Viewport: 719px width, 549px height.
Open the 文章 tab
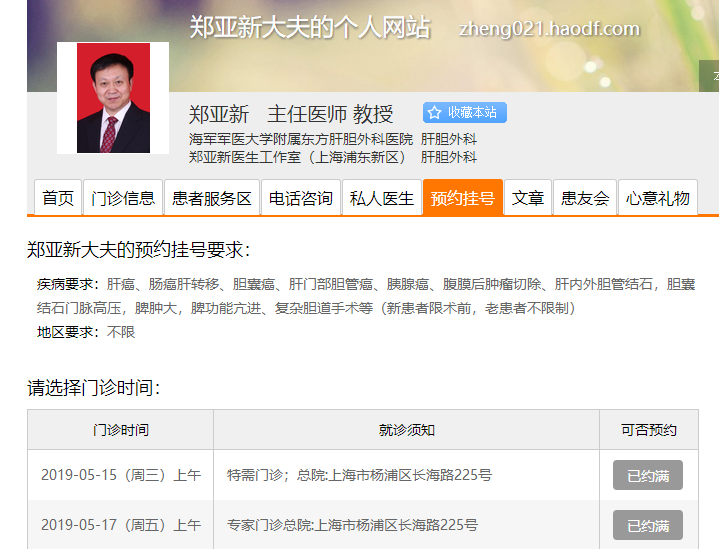click(x=528, y=198)
